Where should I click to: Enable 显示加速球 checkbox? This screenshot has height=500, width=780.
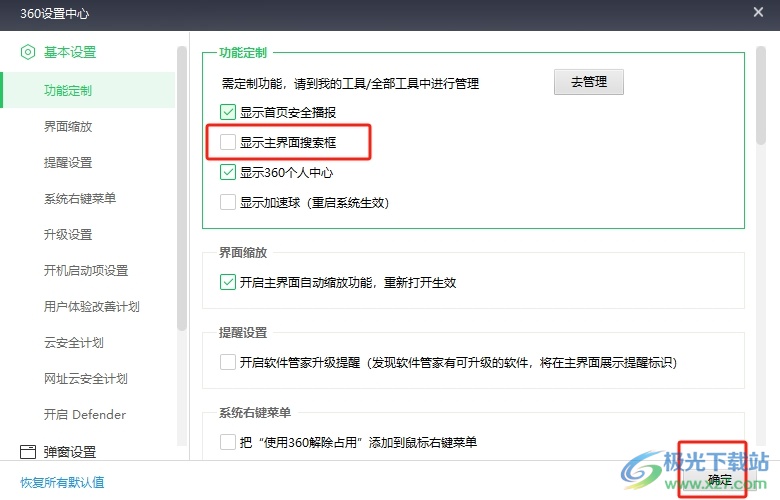[228, 202]
